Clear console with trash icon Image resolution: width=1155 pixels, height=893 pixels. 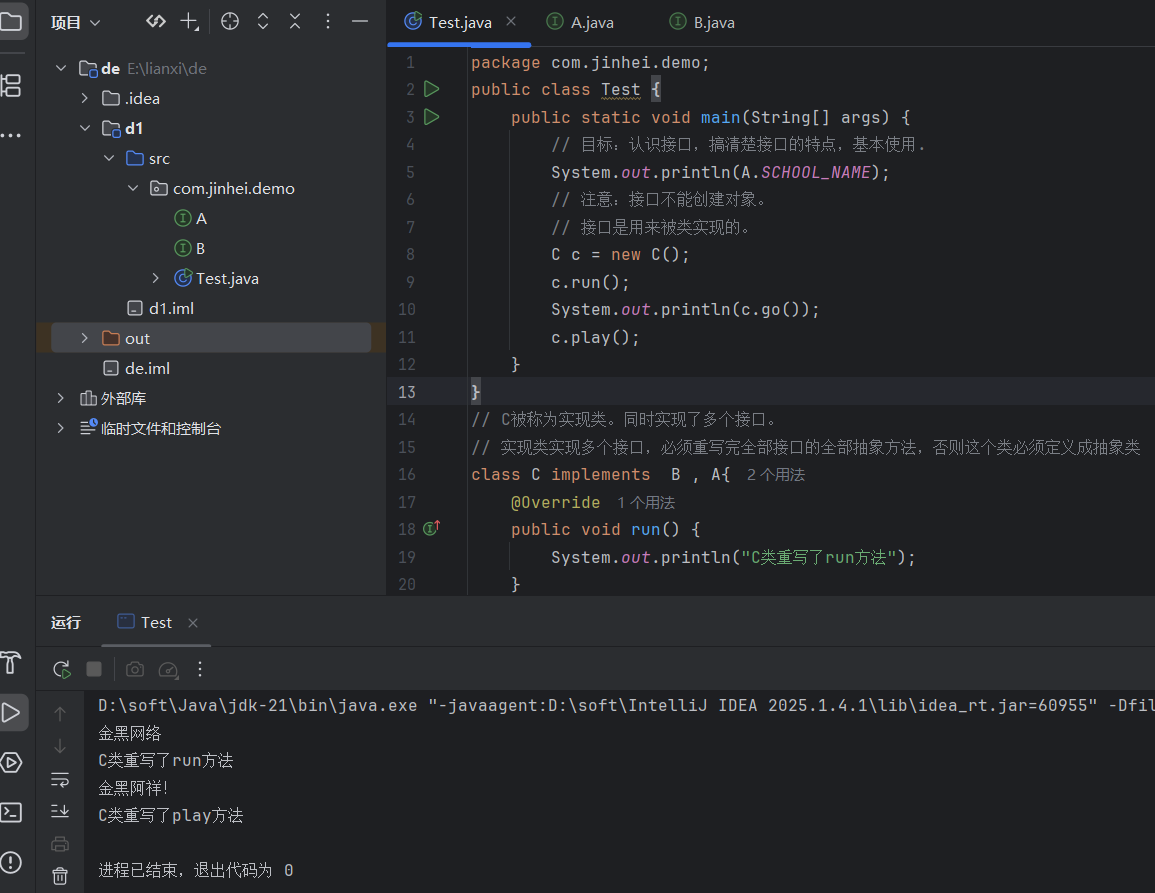pos(60,876)
